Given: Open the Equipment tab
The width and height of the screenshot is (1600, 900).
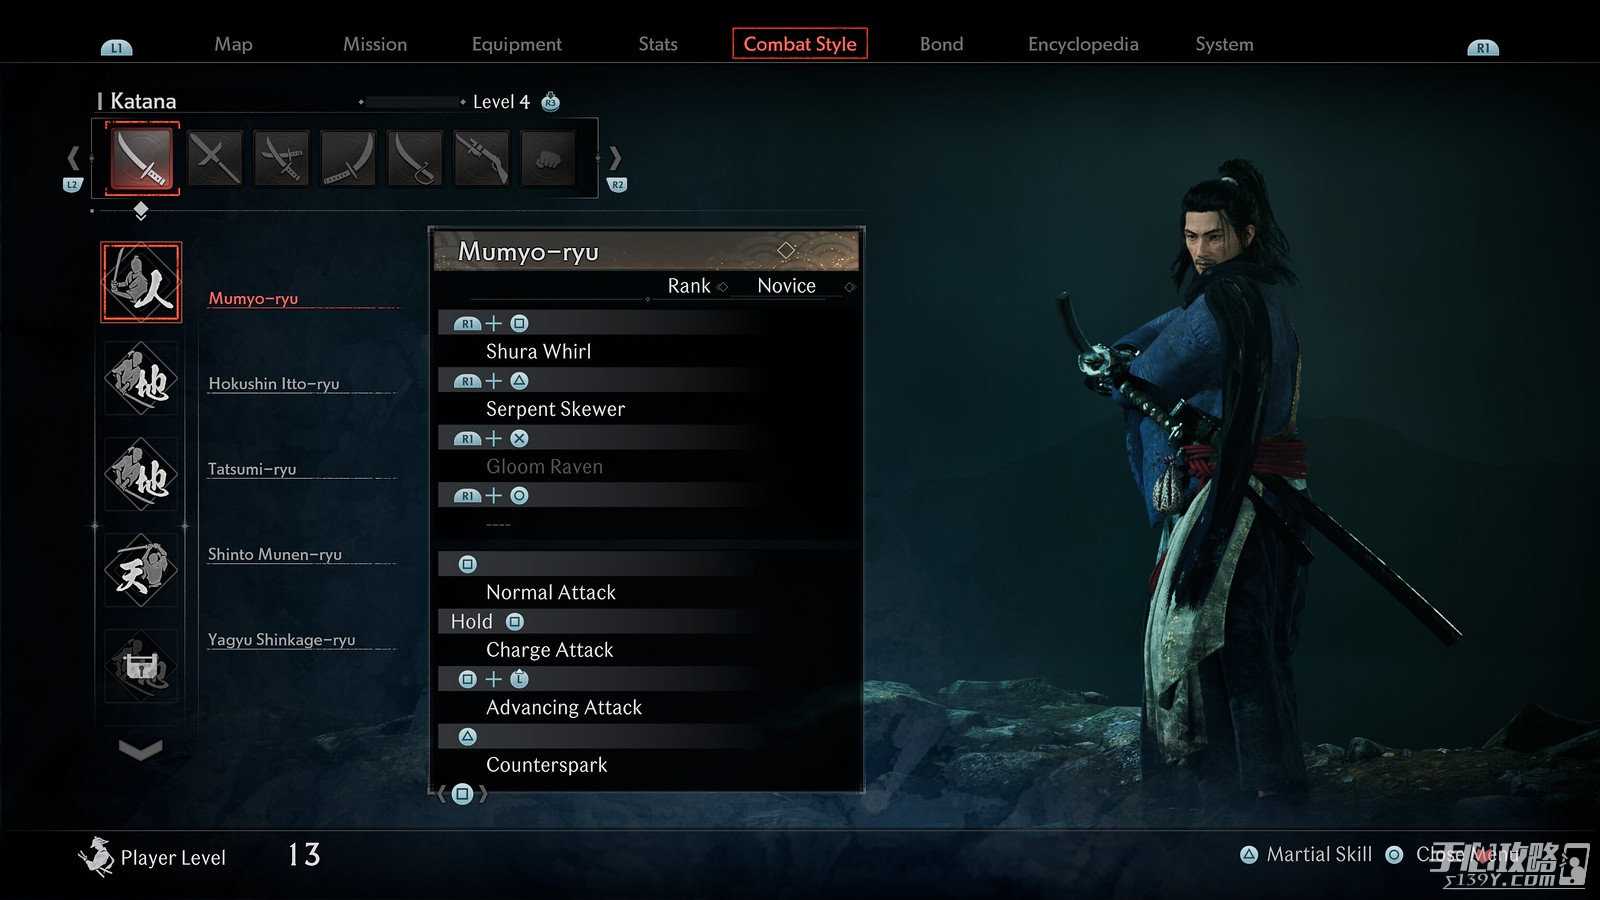Looking at the screenshot, I should click(x=517, y=44).
